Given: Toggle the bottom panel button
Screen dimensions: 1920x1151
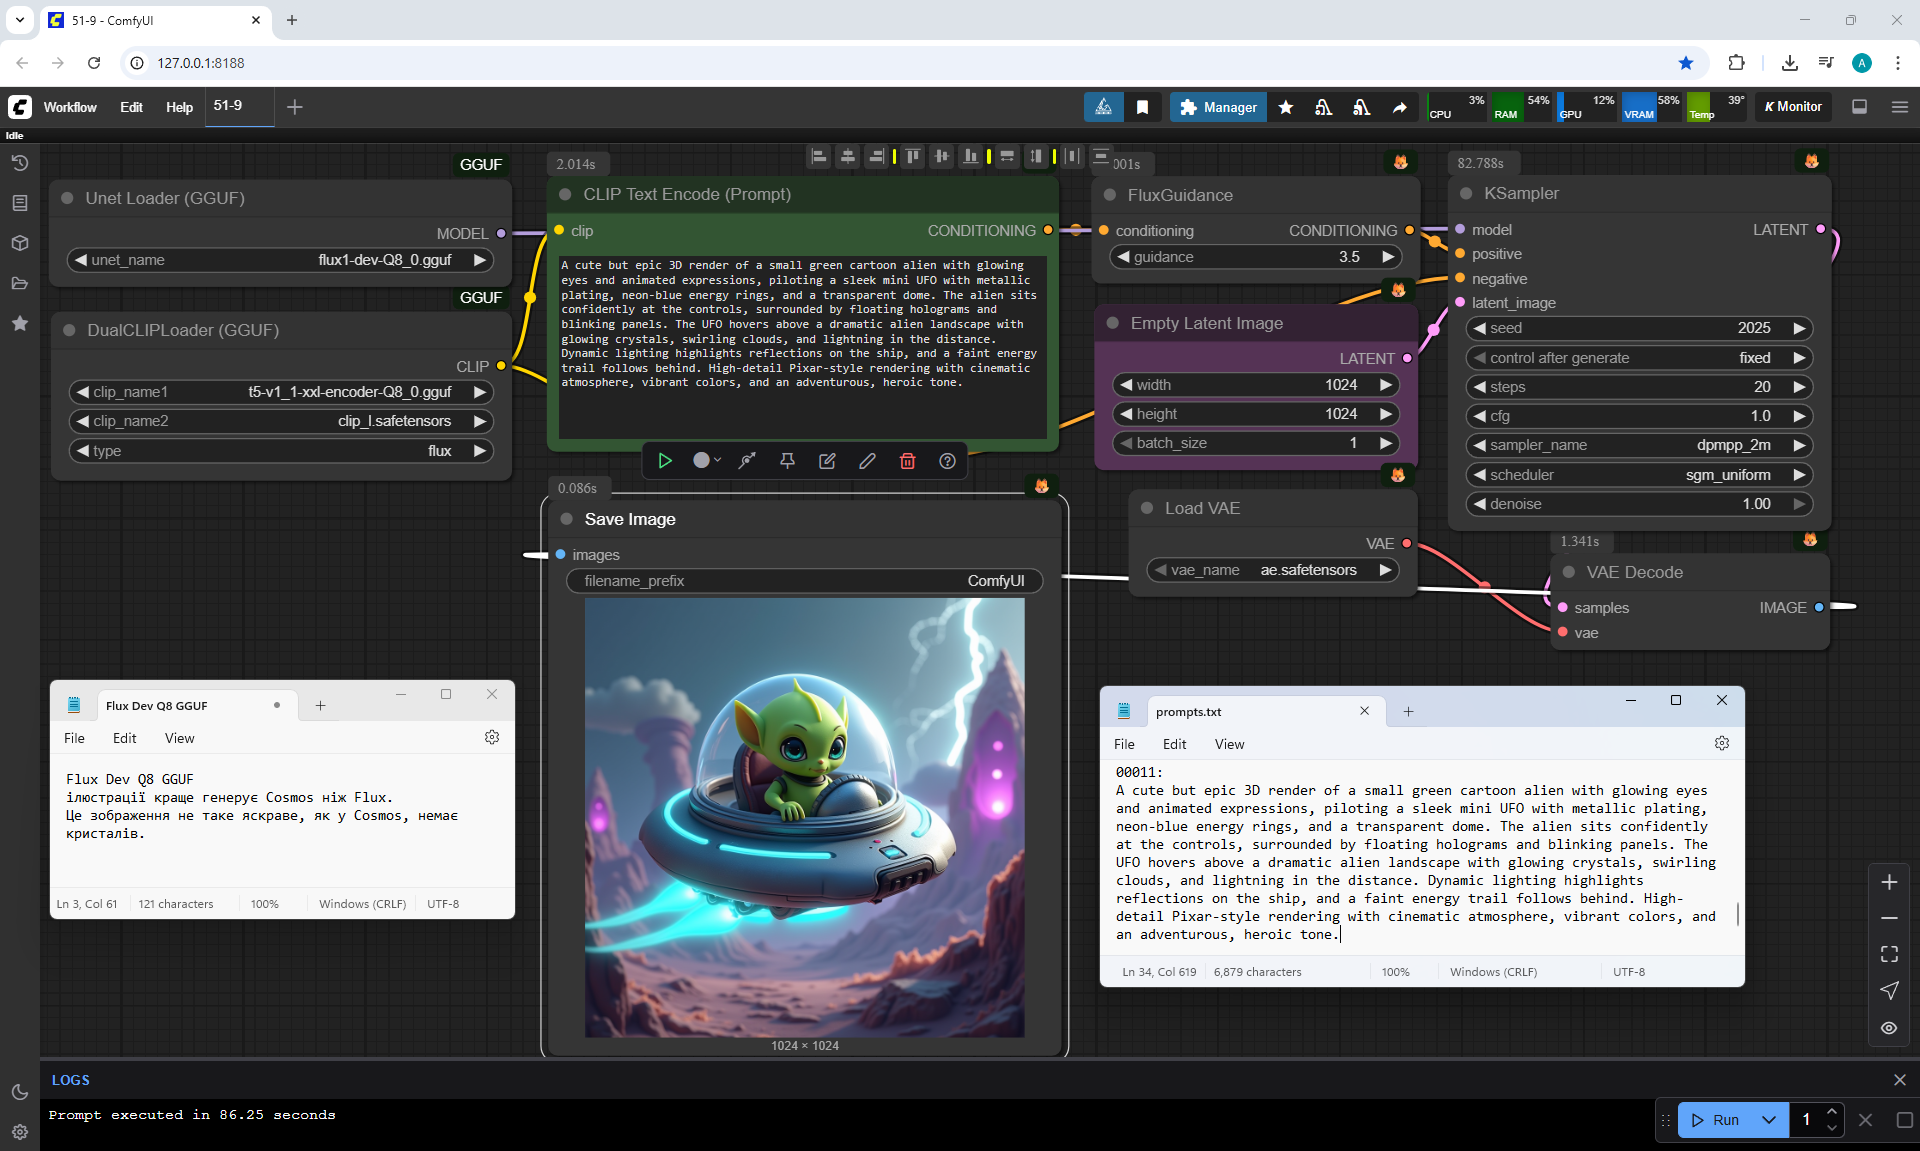Looking at the screenshot, I should coord(1859,107).
